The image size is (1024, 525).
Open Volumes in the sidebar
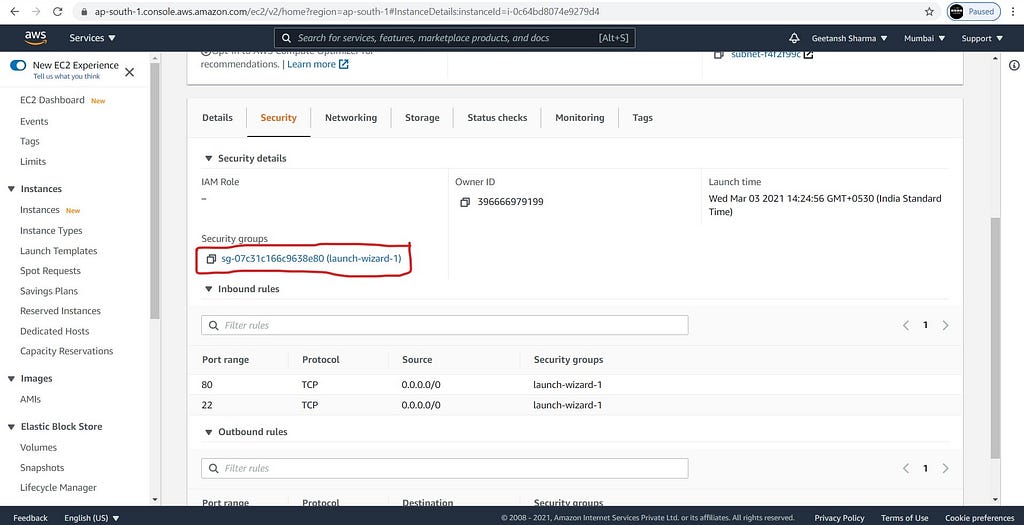point(39,447)
